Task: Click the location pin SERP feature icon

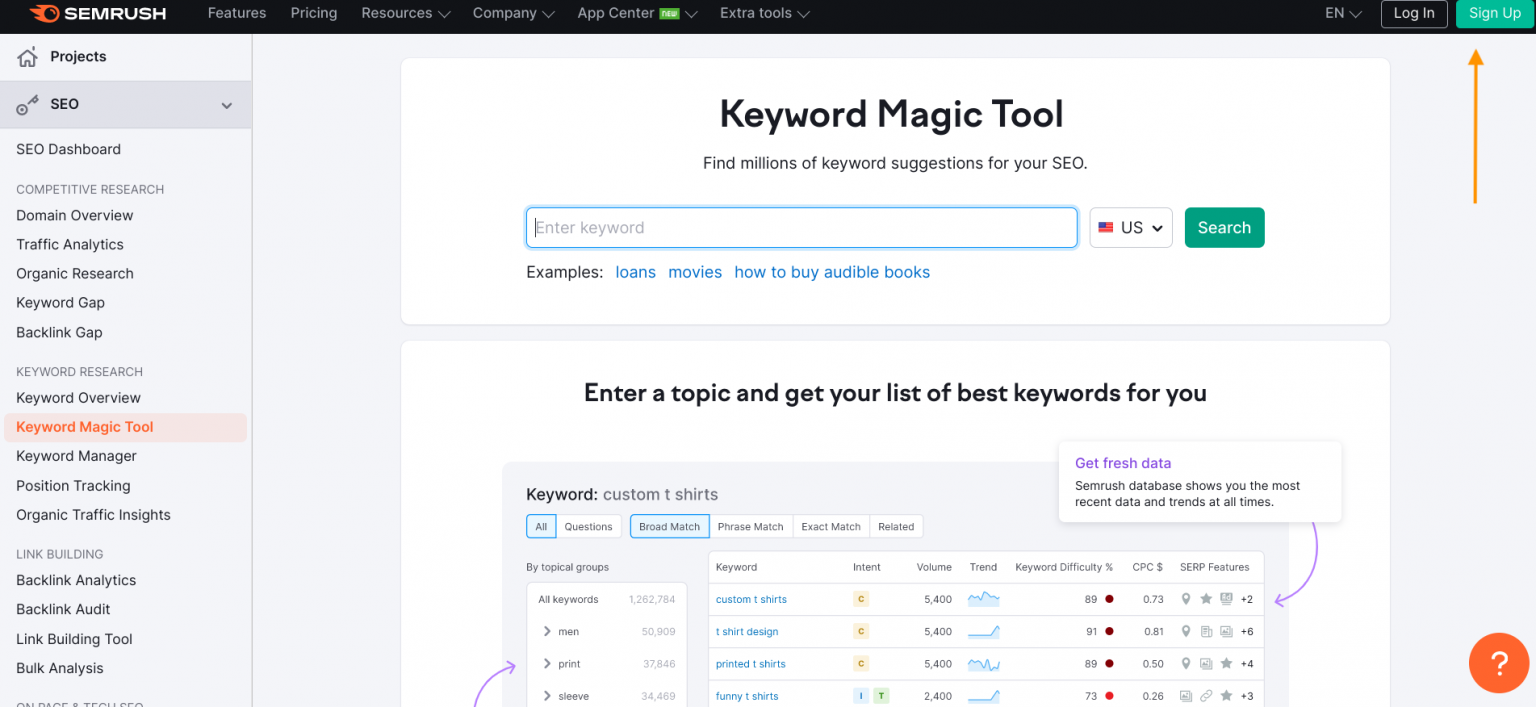Action: pos(1186,598)
